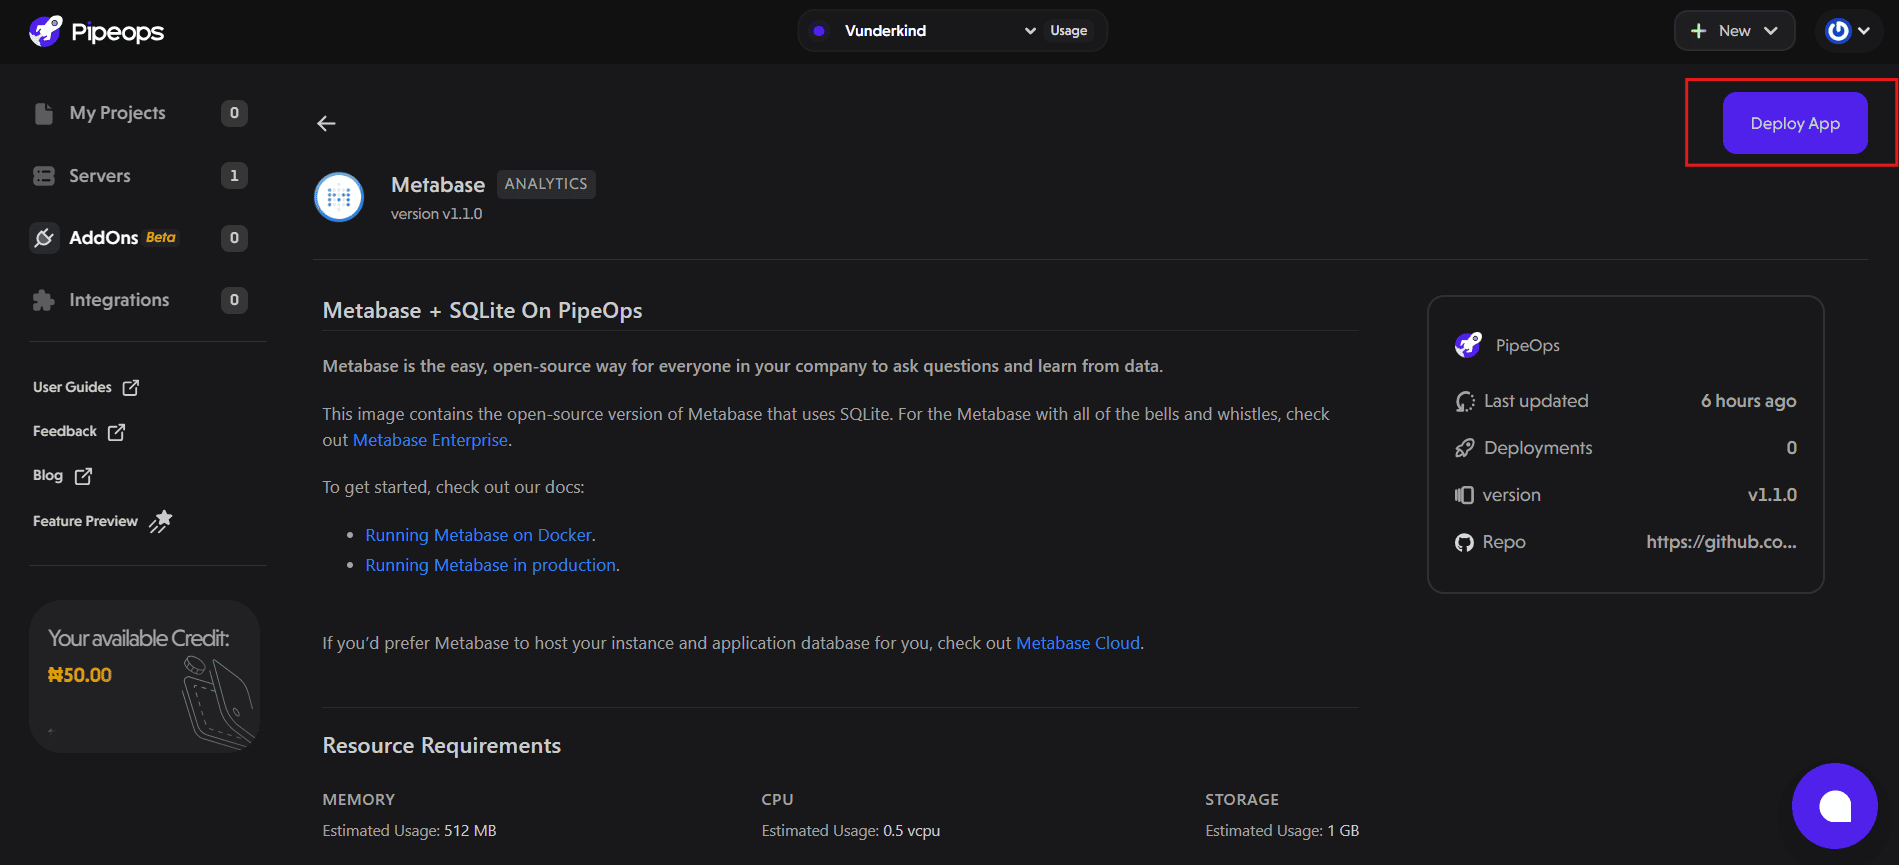Click the Feedback external link icon
Image resolution: width=1899 pixels, height=865 pixels.
coord(116,432)
